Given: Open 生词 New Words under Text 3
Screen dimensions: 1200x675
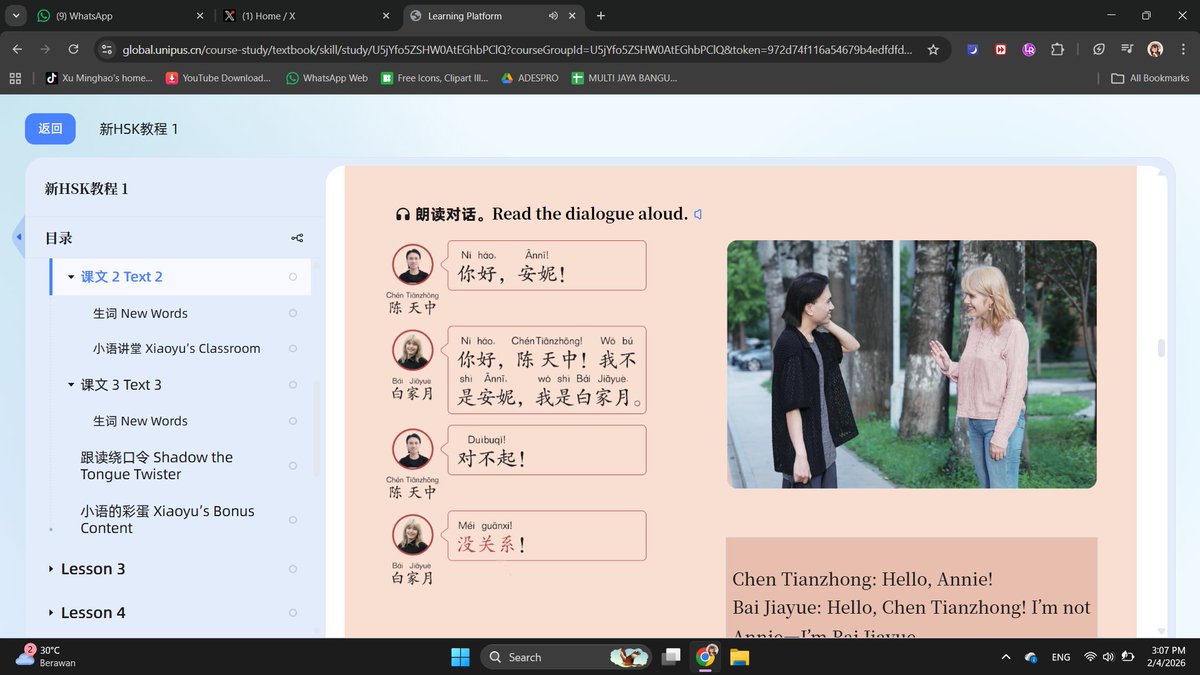Looking at the screenshot, I should (140, 421).
